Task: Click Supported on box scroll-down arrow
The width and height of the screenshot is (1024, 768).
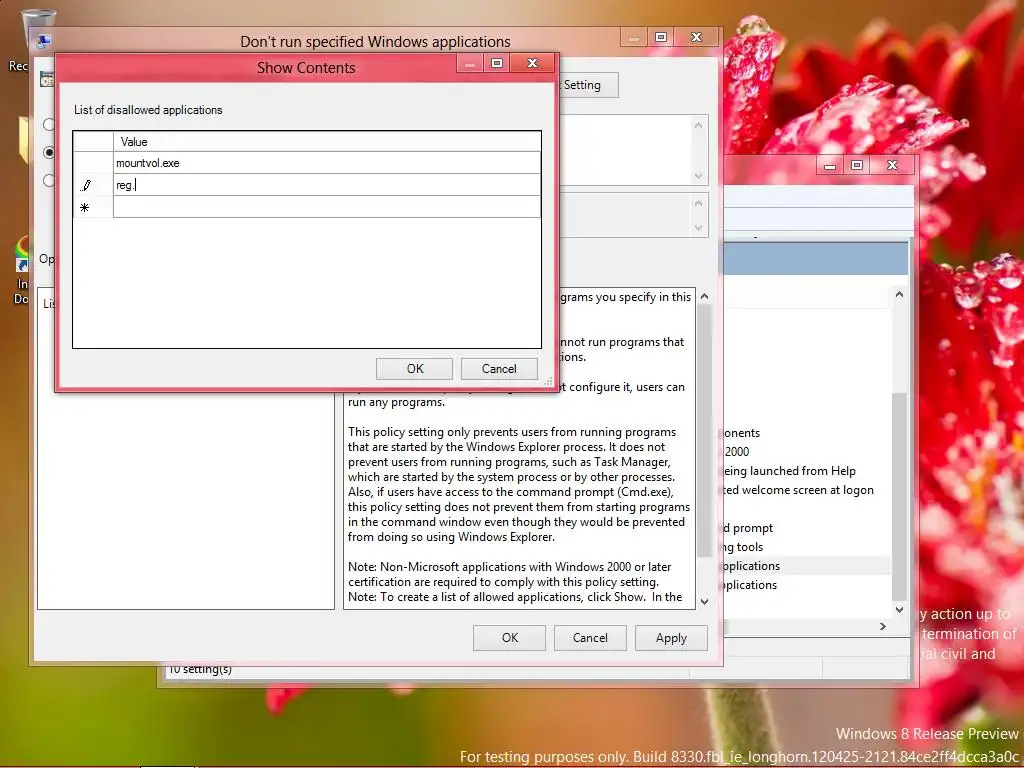Action: point(698,228)
